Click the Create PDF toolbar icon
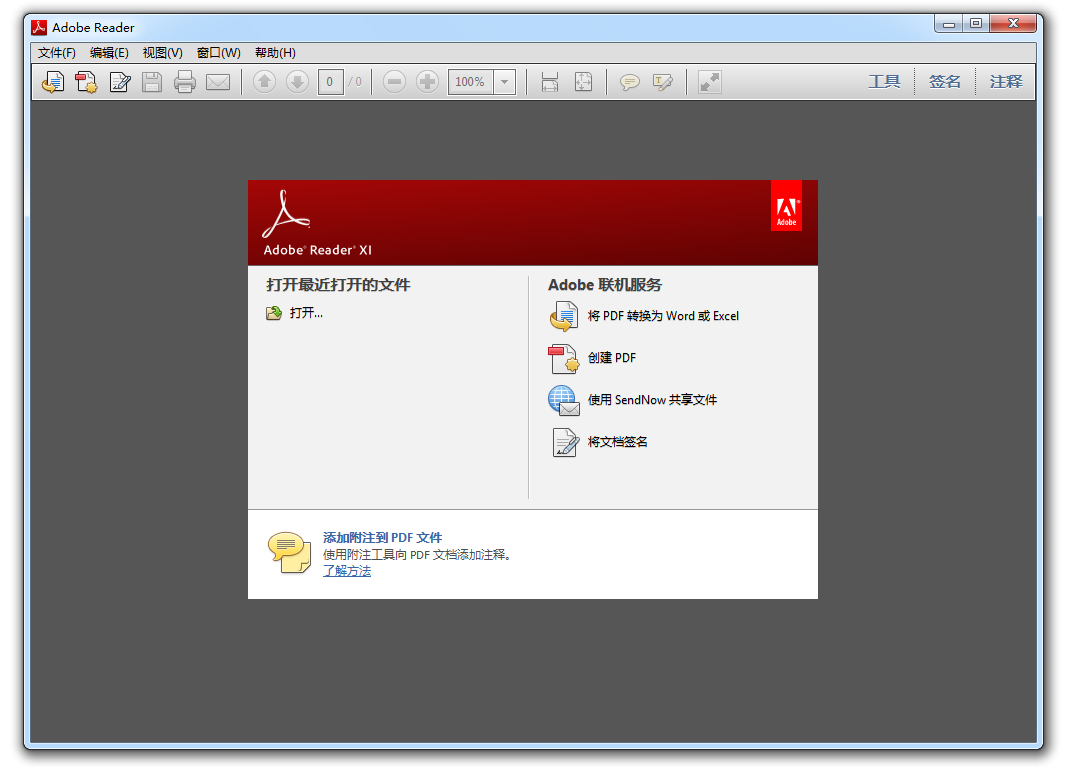1071x767 pixels. coord(86,81)
